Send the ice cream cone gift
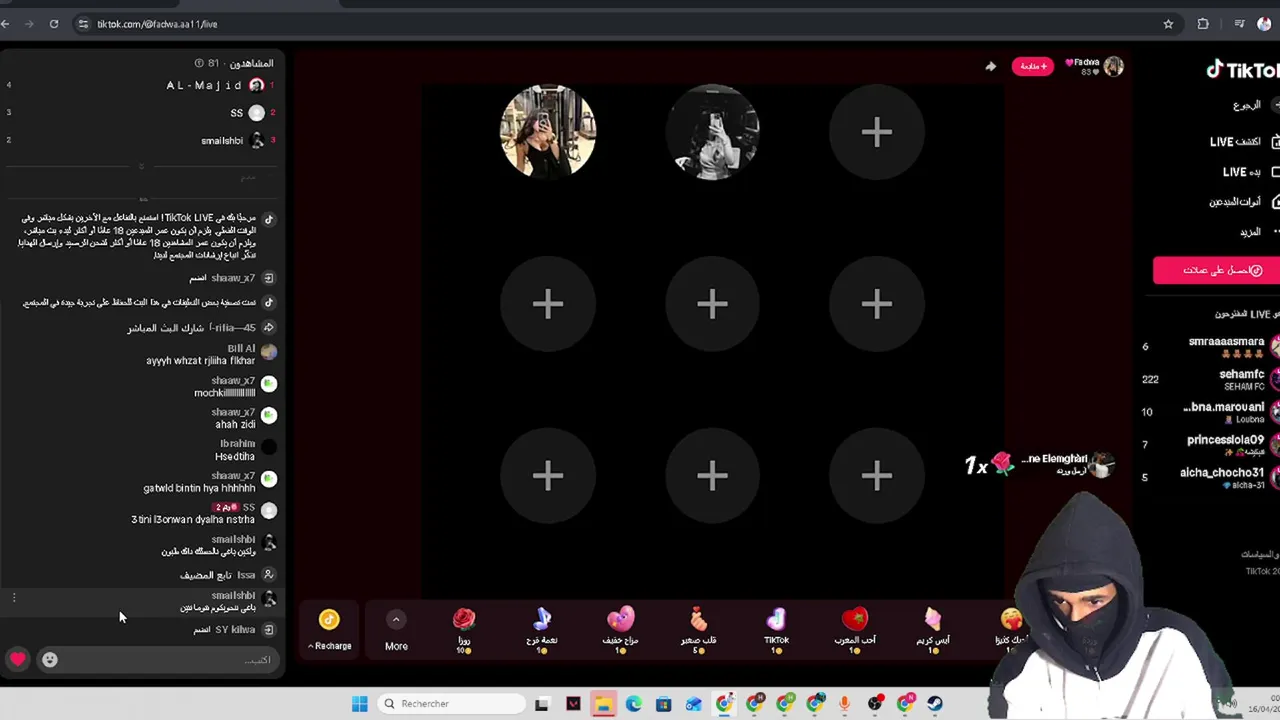This screenshot has width=1280, height=720. coord(932,630)
